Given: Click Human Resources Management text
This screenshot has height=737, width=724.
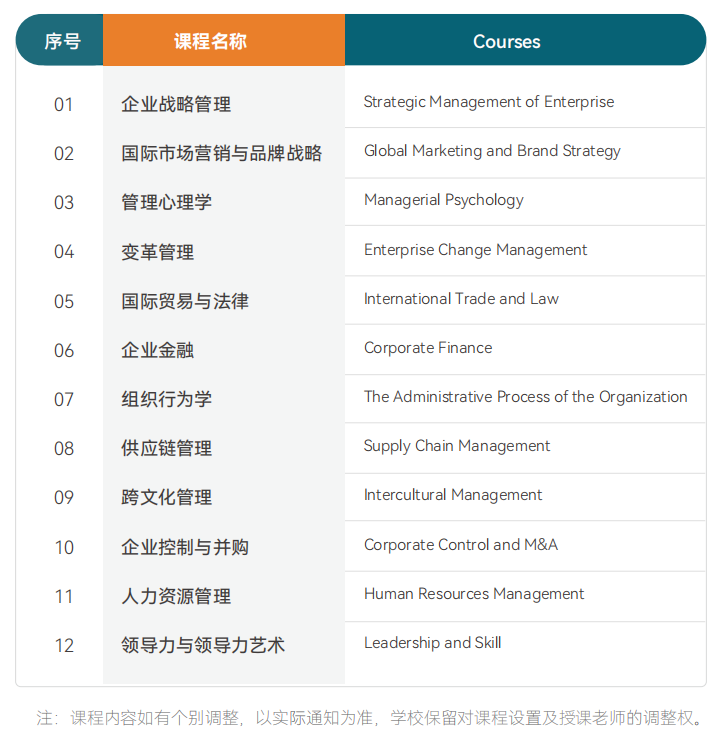Looking at the screenshot, I should [x=474, y=594].
